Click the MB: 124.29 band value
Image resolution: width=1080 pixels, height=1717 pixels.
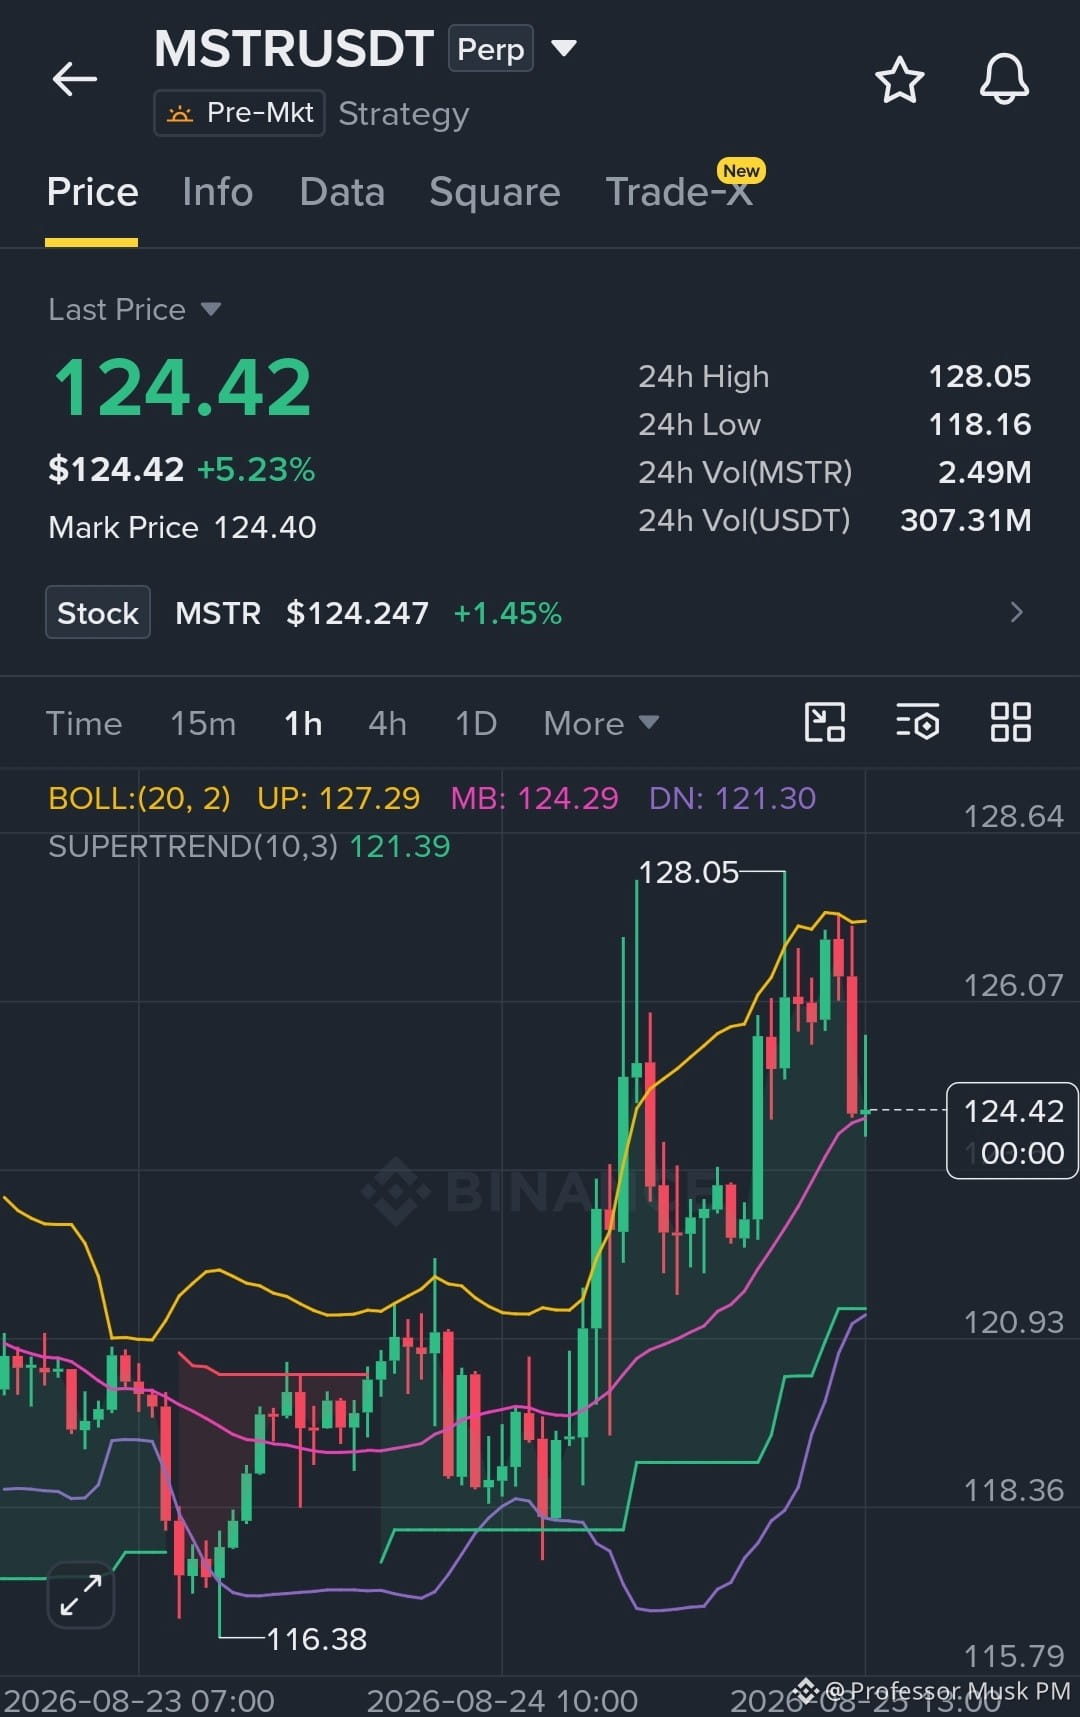(534, 798)
